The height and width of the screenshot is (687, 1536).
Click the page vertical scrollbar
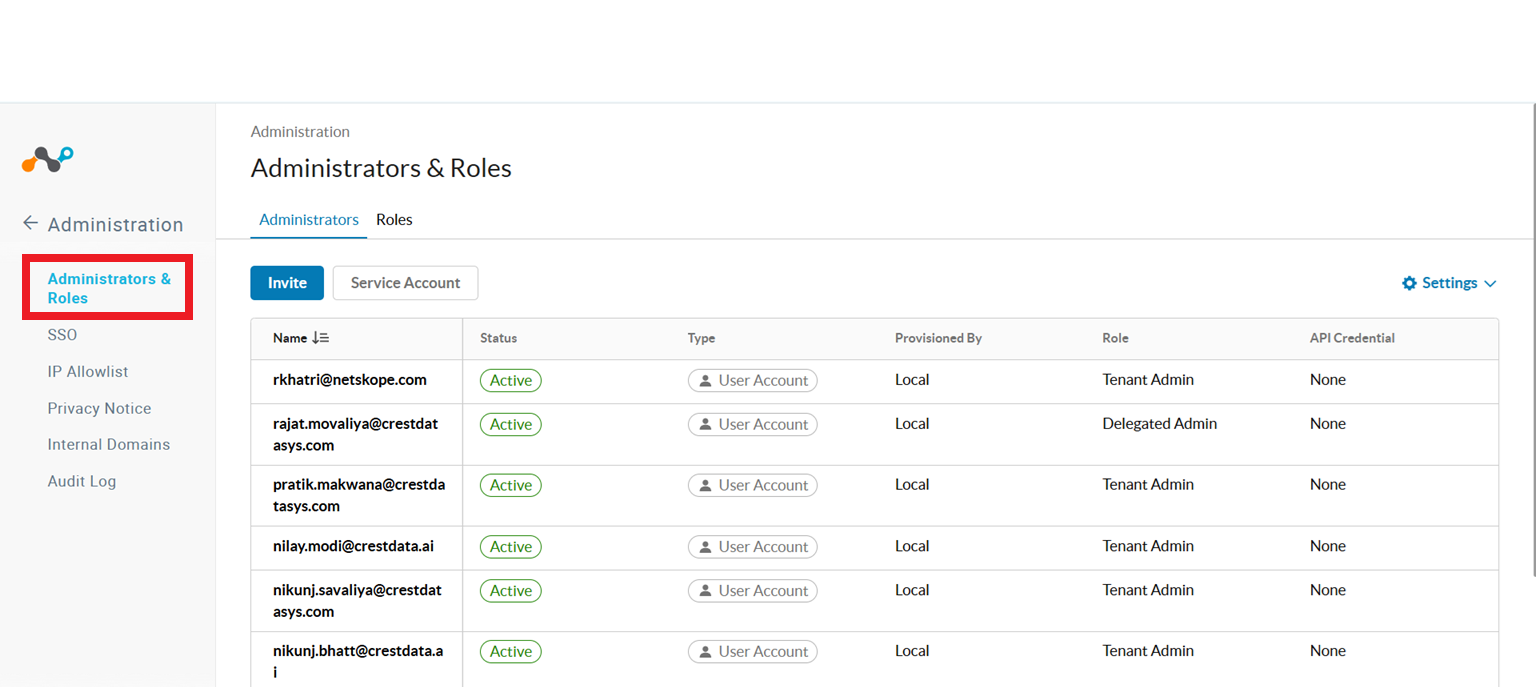pos(1532,340)
